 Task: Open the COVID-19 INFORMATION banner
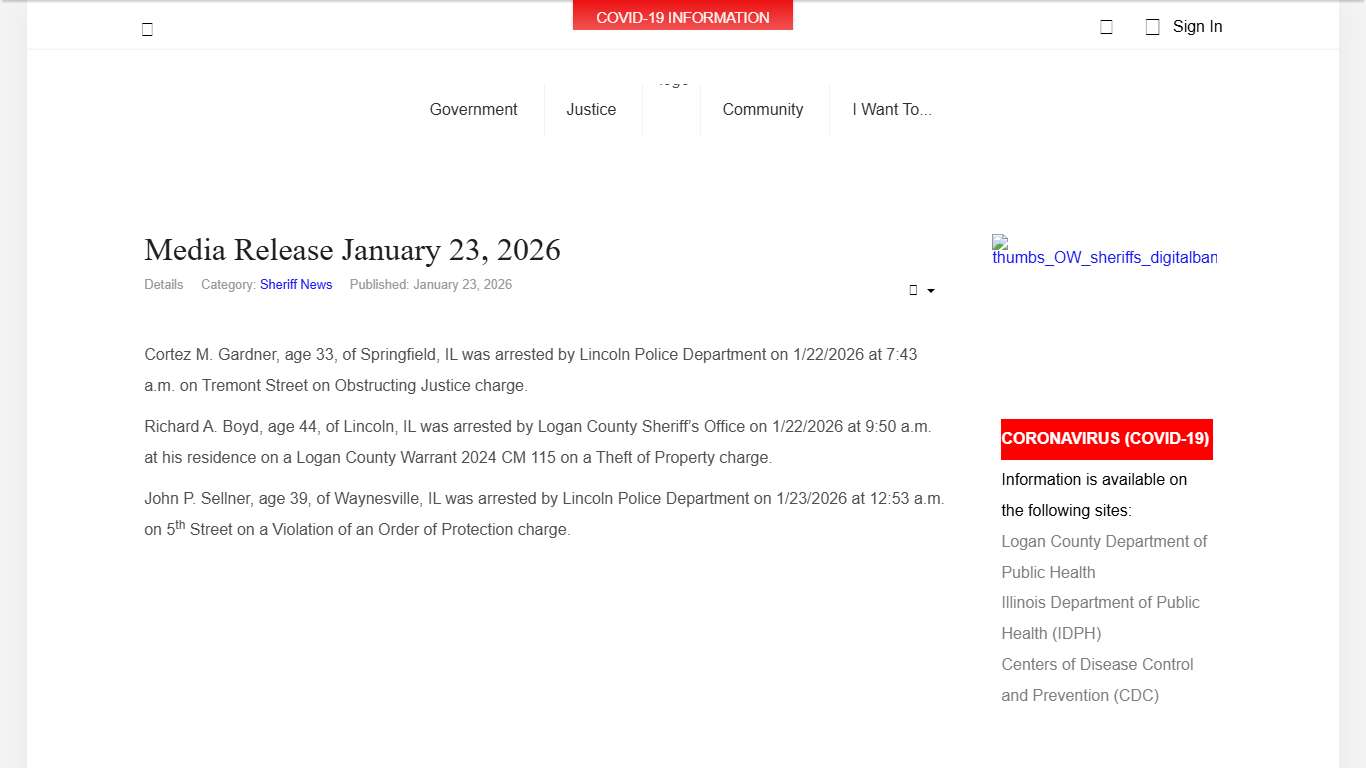[x=682, y=16]
